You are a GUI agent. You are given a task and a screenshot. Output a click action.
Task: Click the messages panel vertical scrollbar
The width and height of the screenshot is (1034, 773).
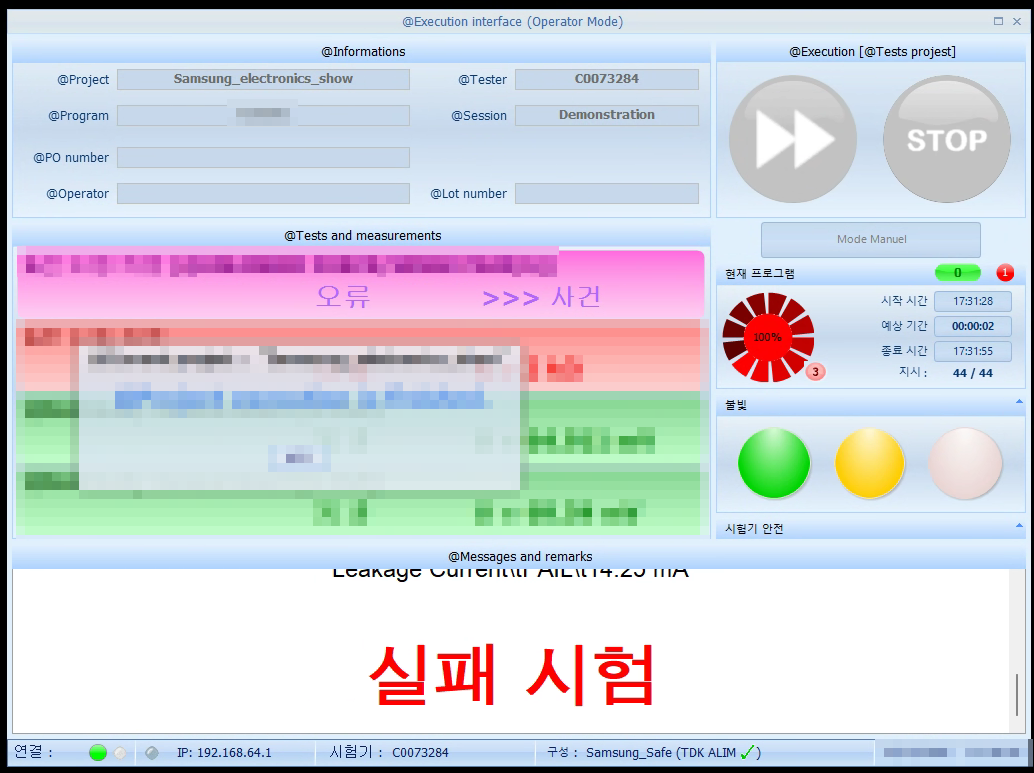1018,695
